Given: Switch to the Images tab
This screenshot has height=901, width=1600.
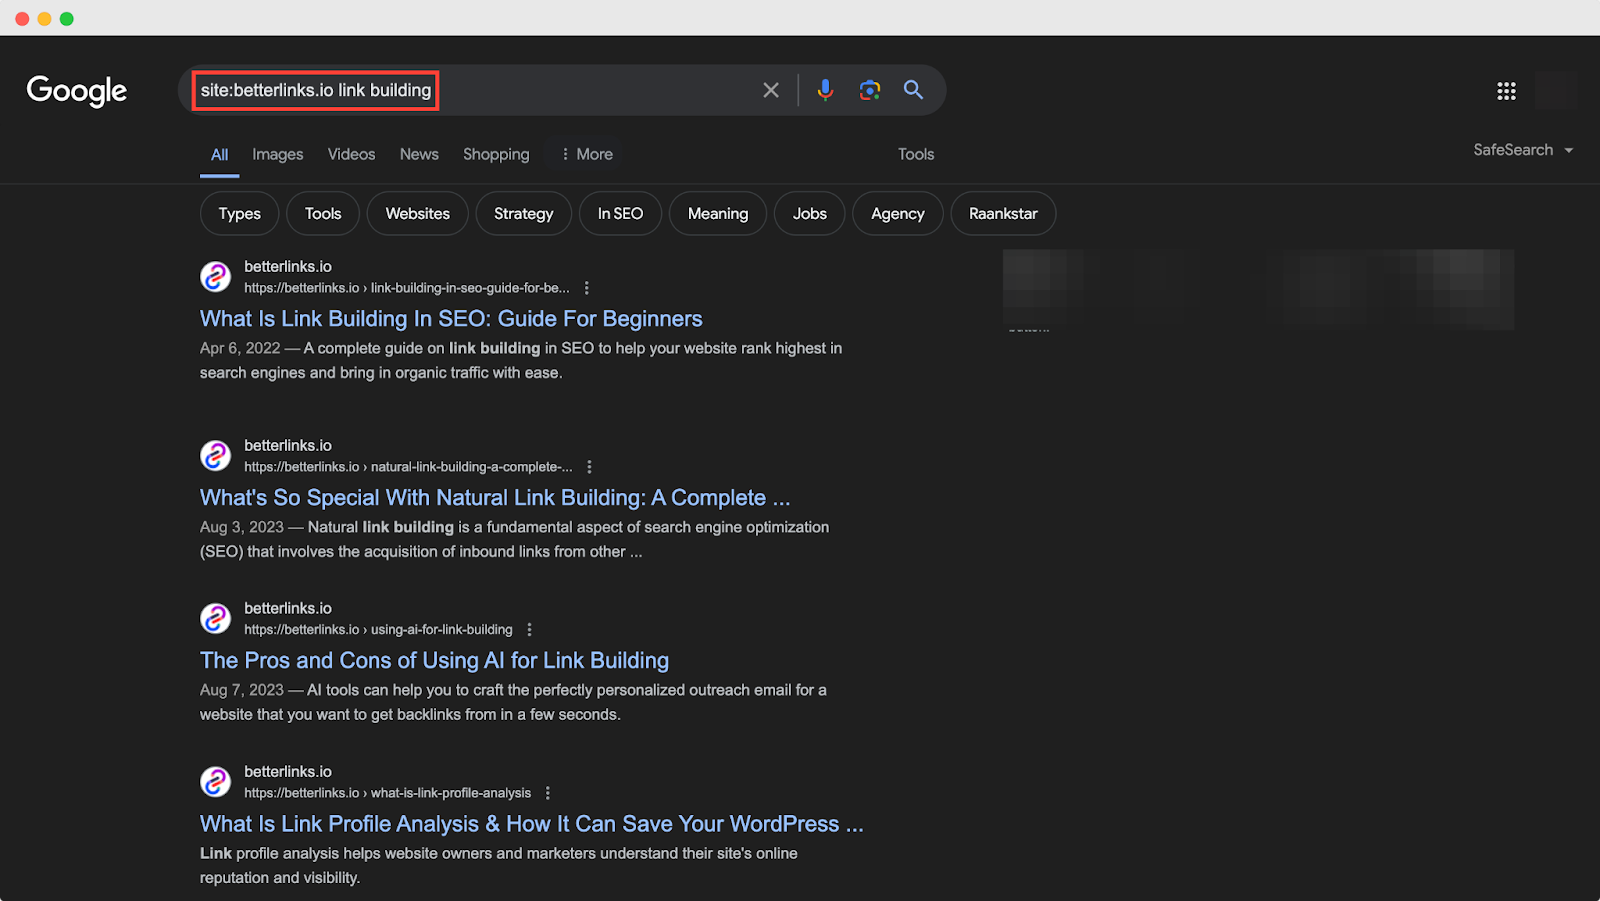Looking at the screenshot, I should [277, 153].
